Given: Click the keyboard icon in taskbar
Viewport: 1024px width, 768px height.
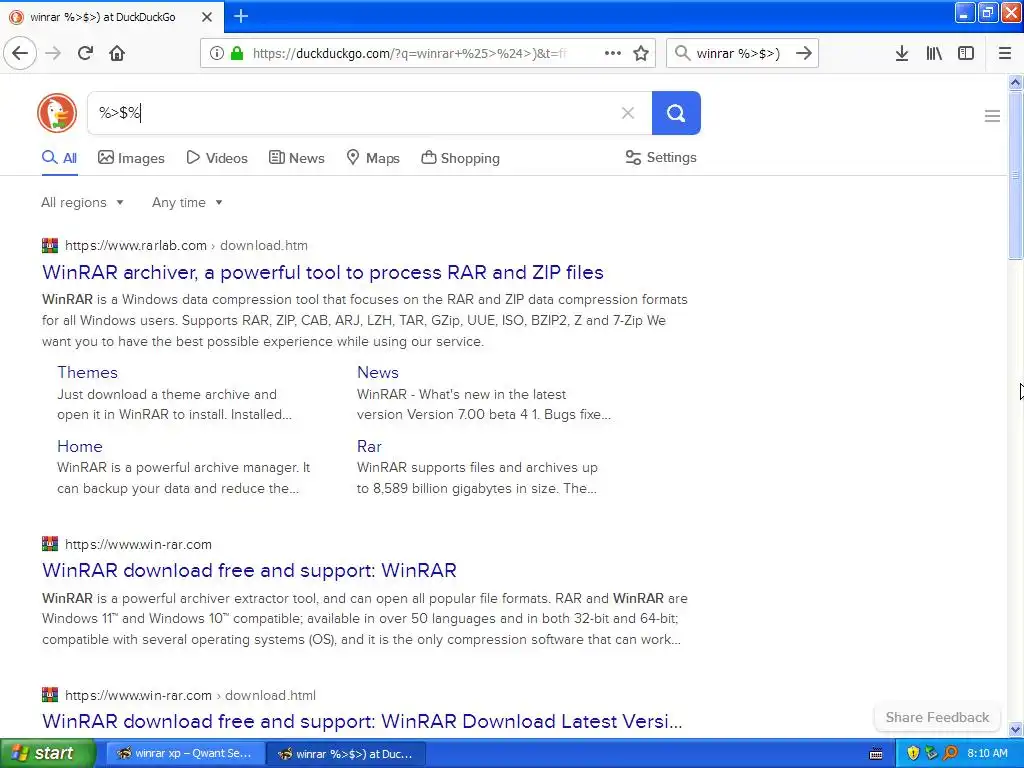Looking at the screenshot, I should click(876, 754).
